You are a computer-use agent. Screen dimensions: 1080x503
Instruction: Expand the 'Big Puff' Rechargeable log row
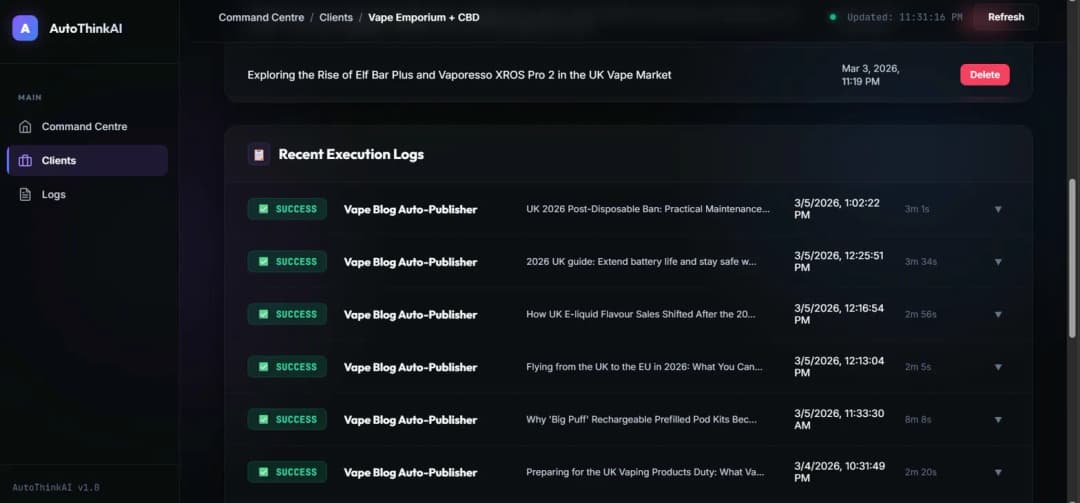pyautogui.click(x=997, y=420)
